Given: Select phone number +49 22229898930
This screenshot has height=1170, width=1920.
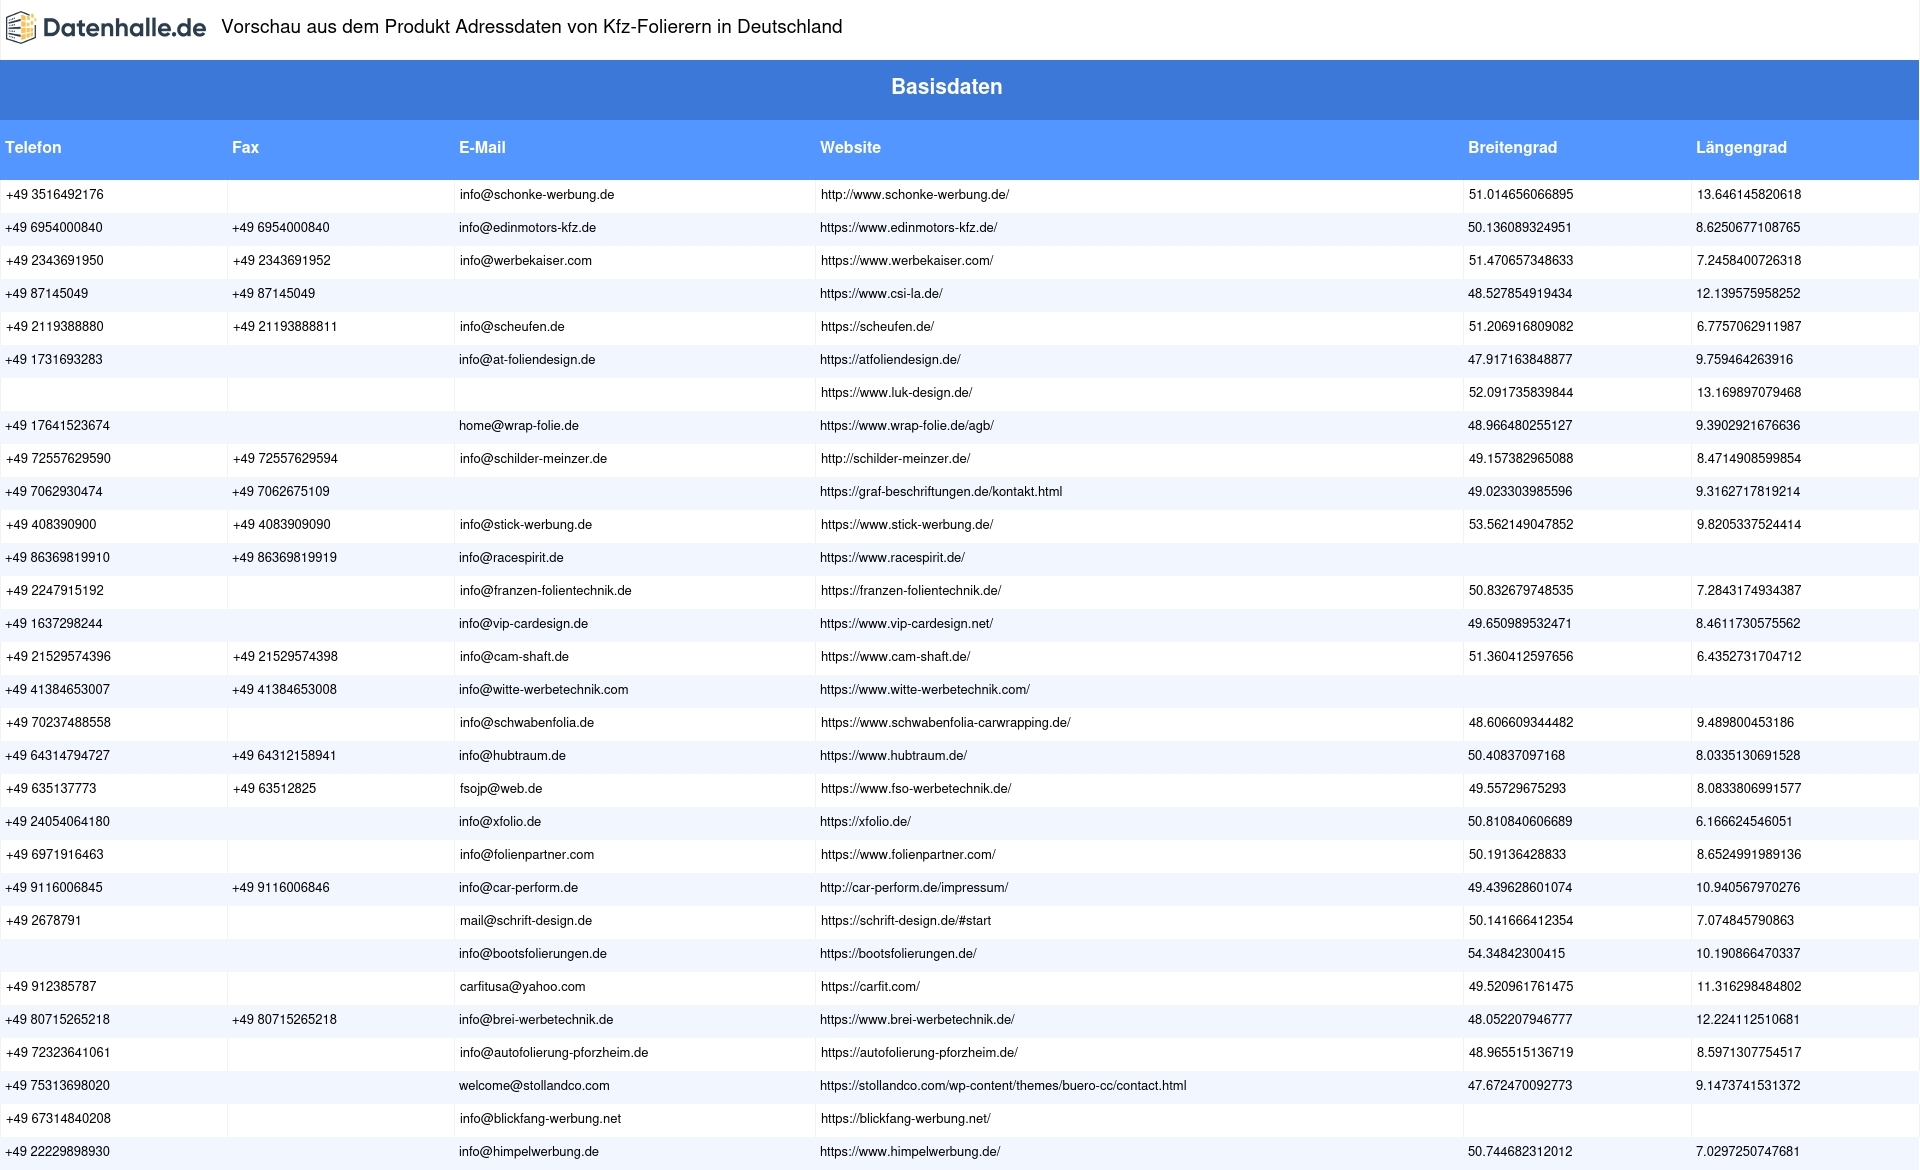Looking at the screenshot, I should 57,1152.
